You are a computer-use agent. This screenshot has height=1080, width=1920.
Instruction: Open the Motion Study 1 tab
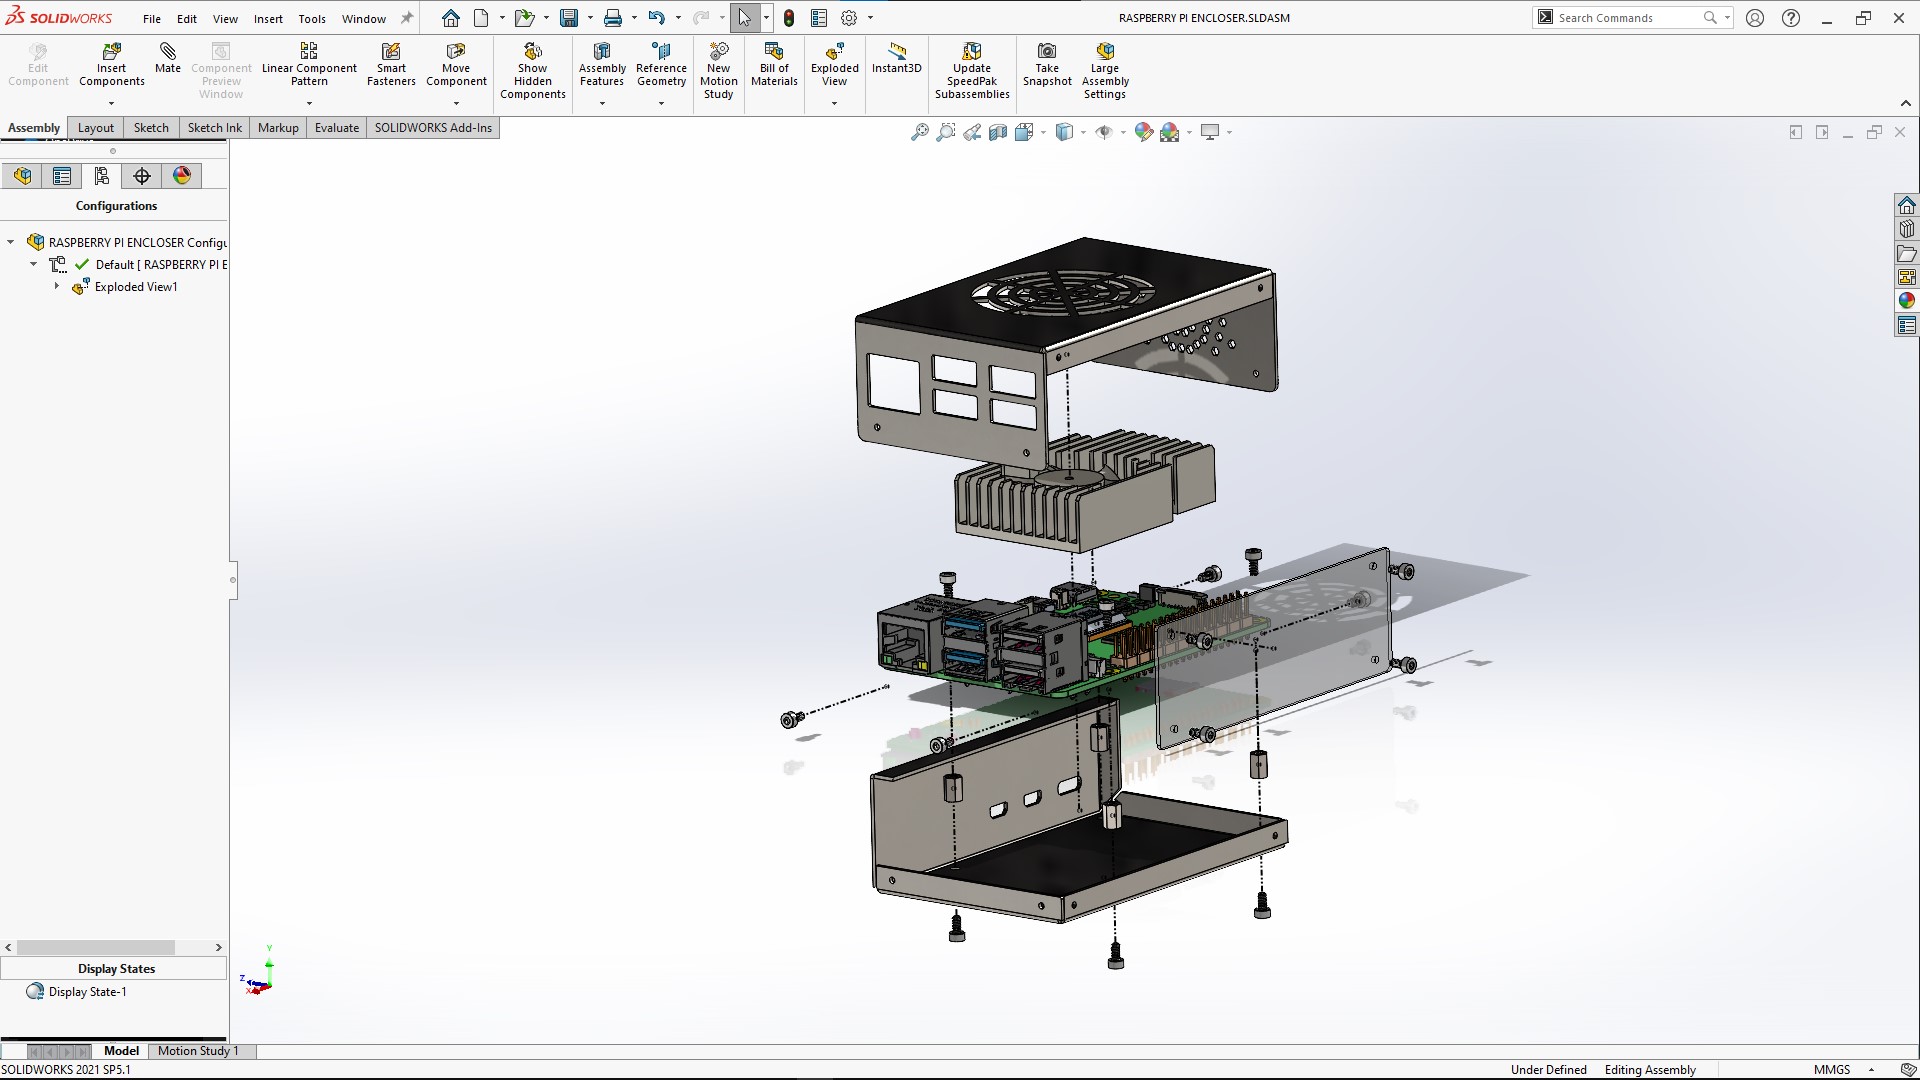click(x=198, y=1051)
